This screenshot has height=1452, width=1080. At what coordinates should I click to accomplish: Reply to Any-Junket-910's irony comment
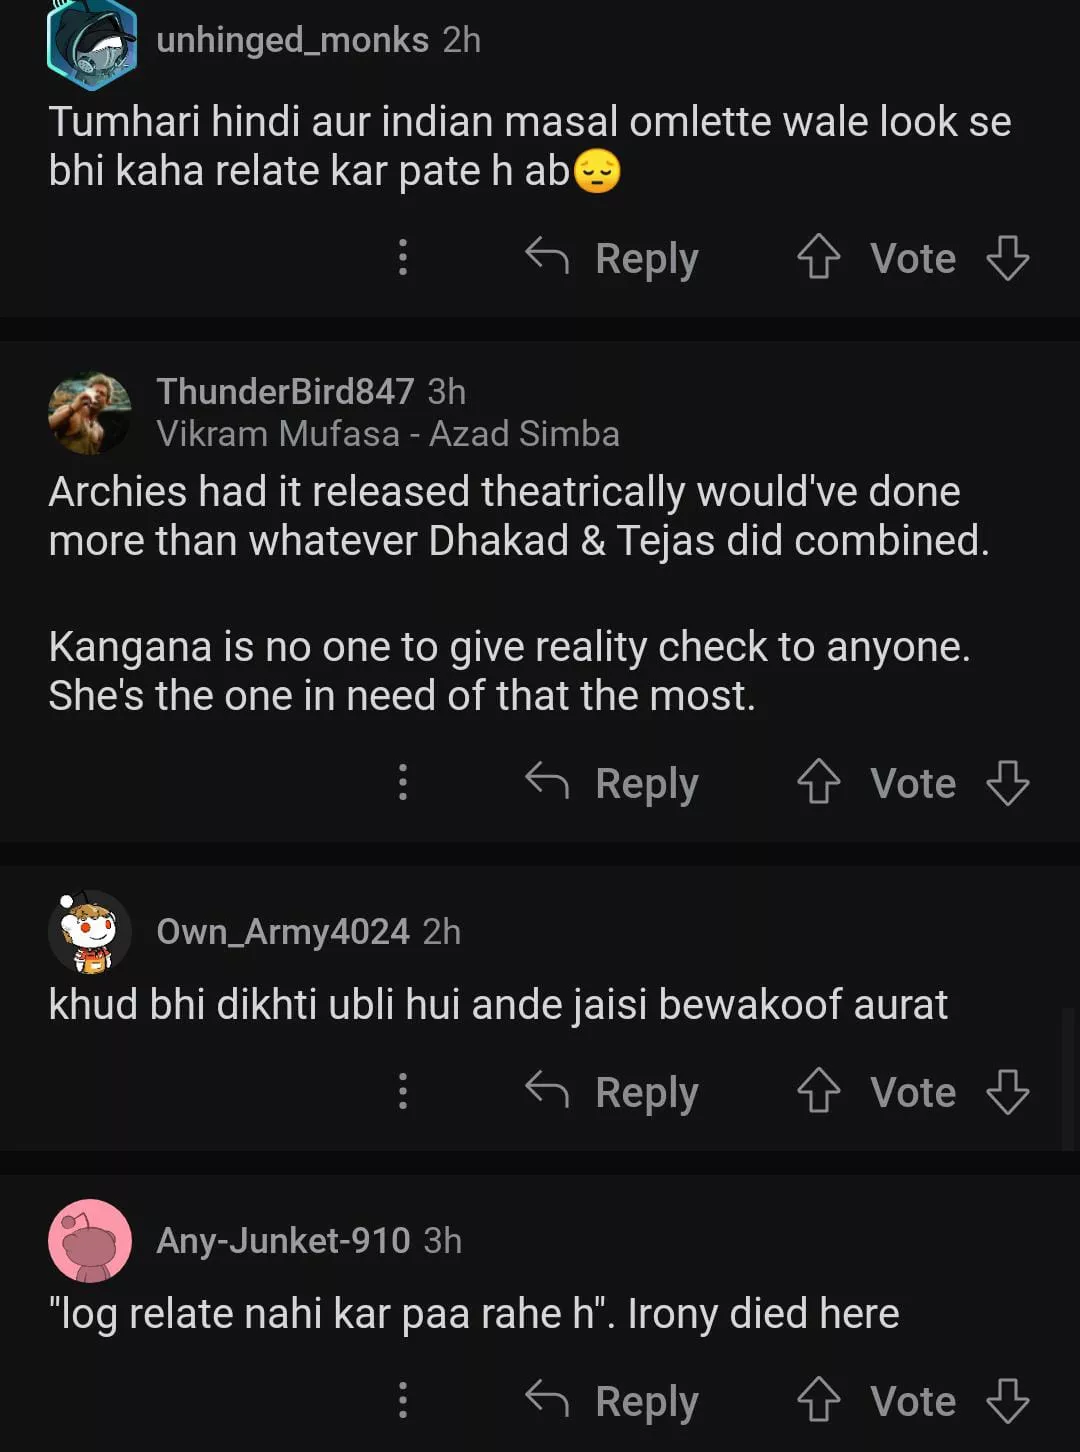click(612, 1401)
